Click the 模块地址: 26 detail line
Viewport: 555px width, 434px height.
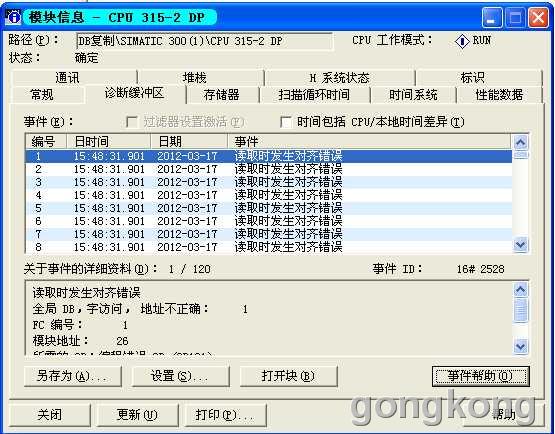pos(81,341)
